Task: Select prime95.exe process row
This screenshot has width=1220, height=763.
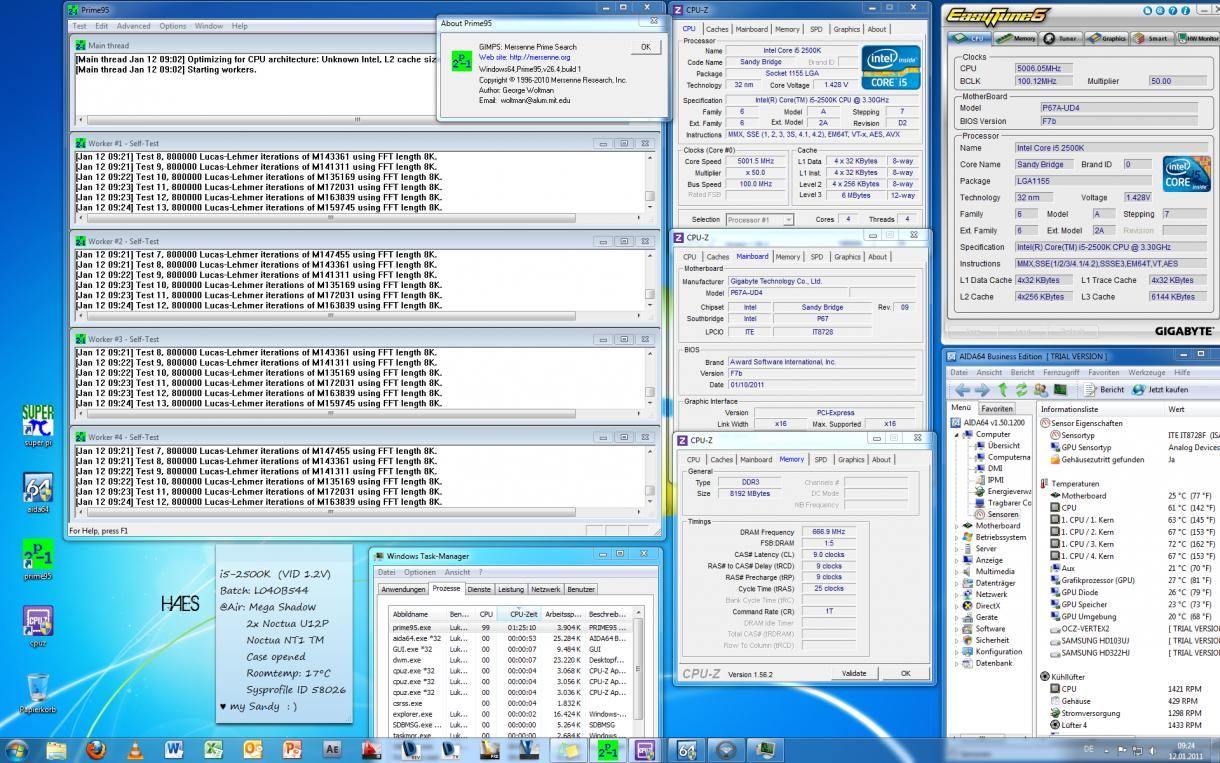Action: pyautogui.click(x=509, y=627)
